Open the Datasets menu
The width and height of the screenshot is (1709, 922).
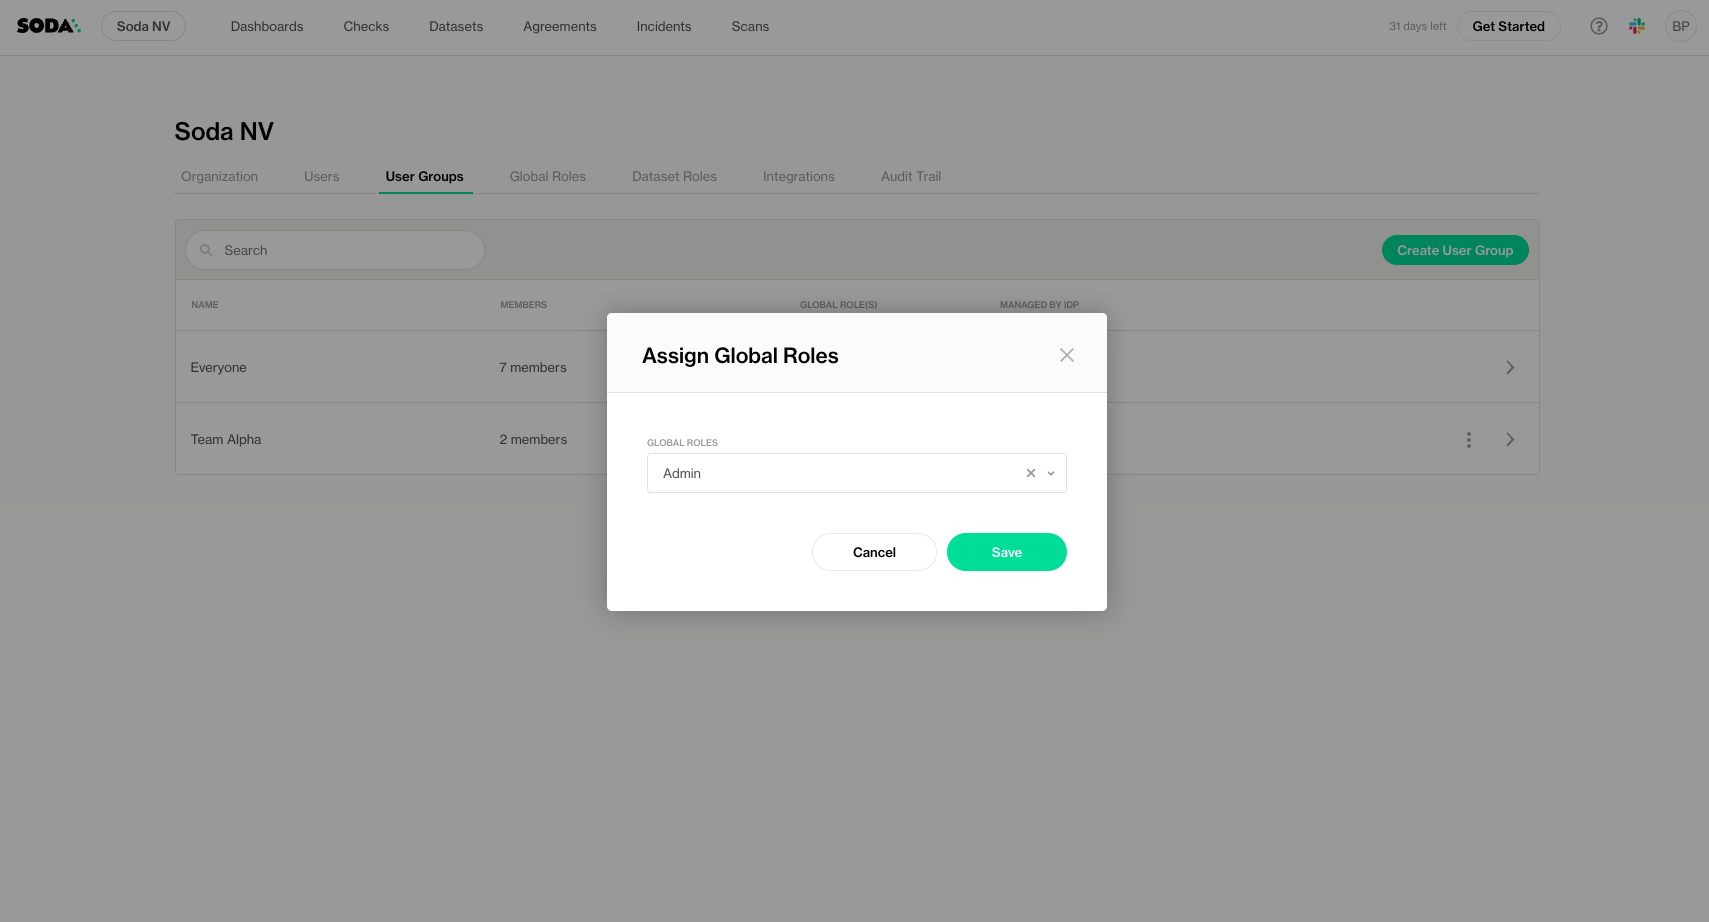[x=455, y=26]
